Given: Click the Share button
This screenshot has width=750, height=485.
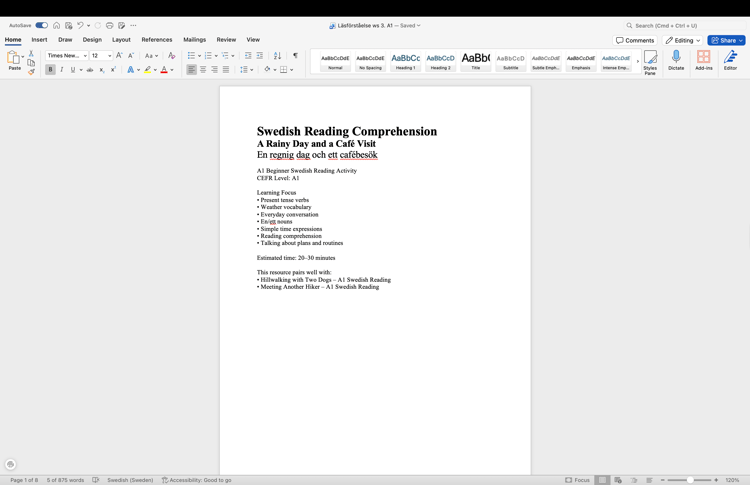Looking at the screenshot, I should [x=727, y=40].
